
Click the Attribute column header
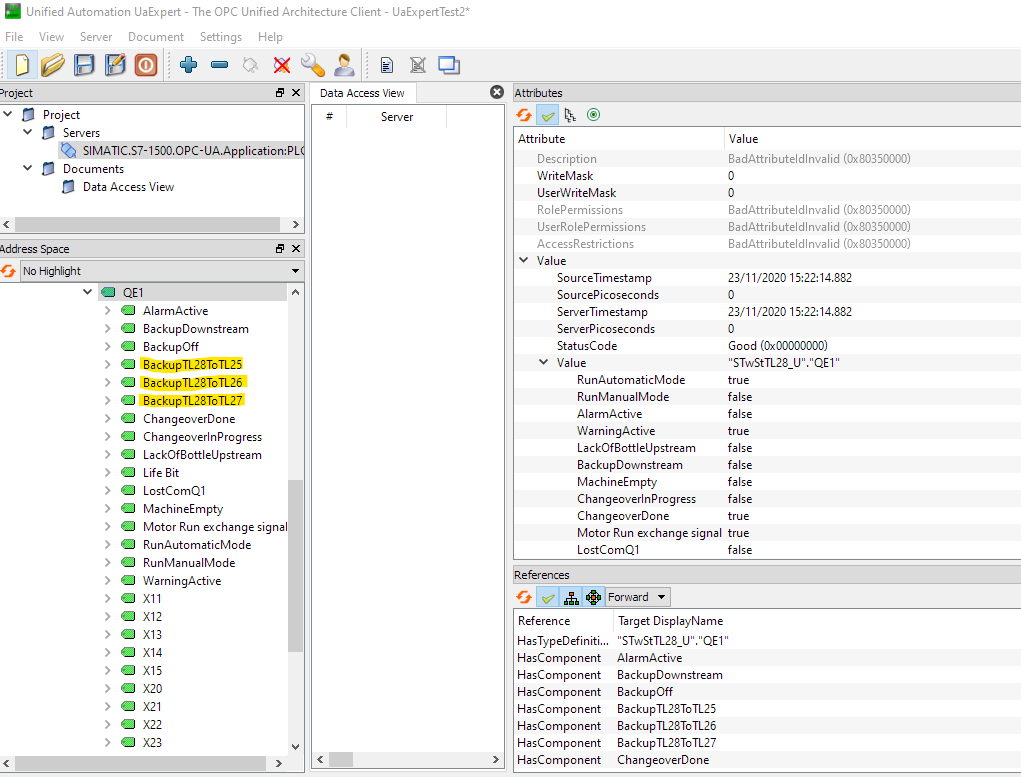[619, 139]
